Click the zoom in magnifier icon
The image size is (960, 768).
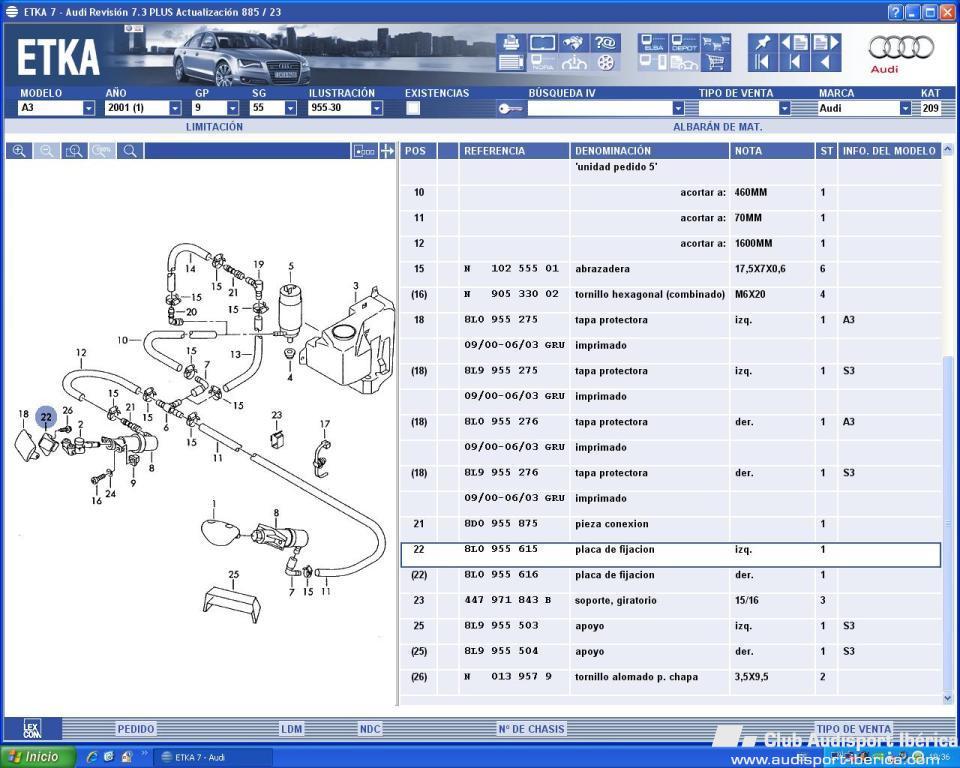coord(19,151)
